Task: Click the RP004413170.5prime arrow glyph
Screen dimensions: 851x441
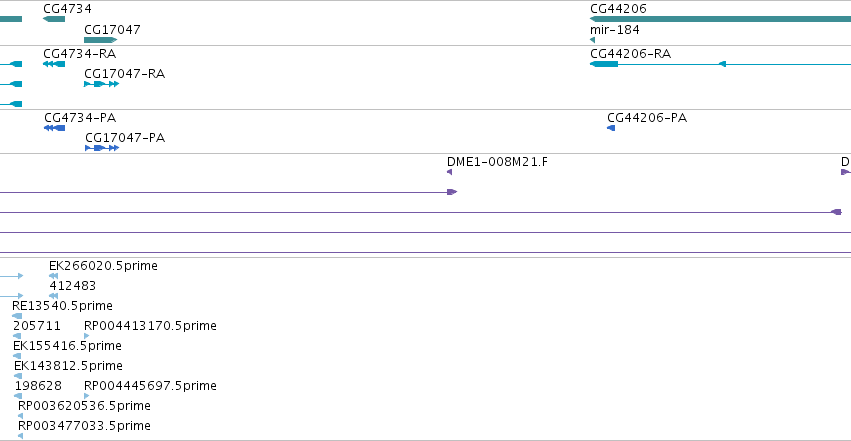Action: [x=86, y=336]
